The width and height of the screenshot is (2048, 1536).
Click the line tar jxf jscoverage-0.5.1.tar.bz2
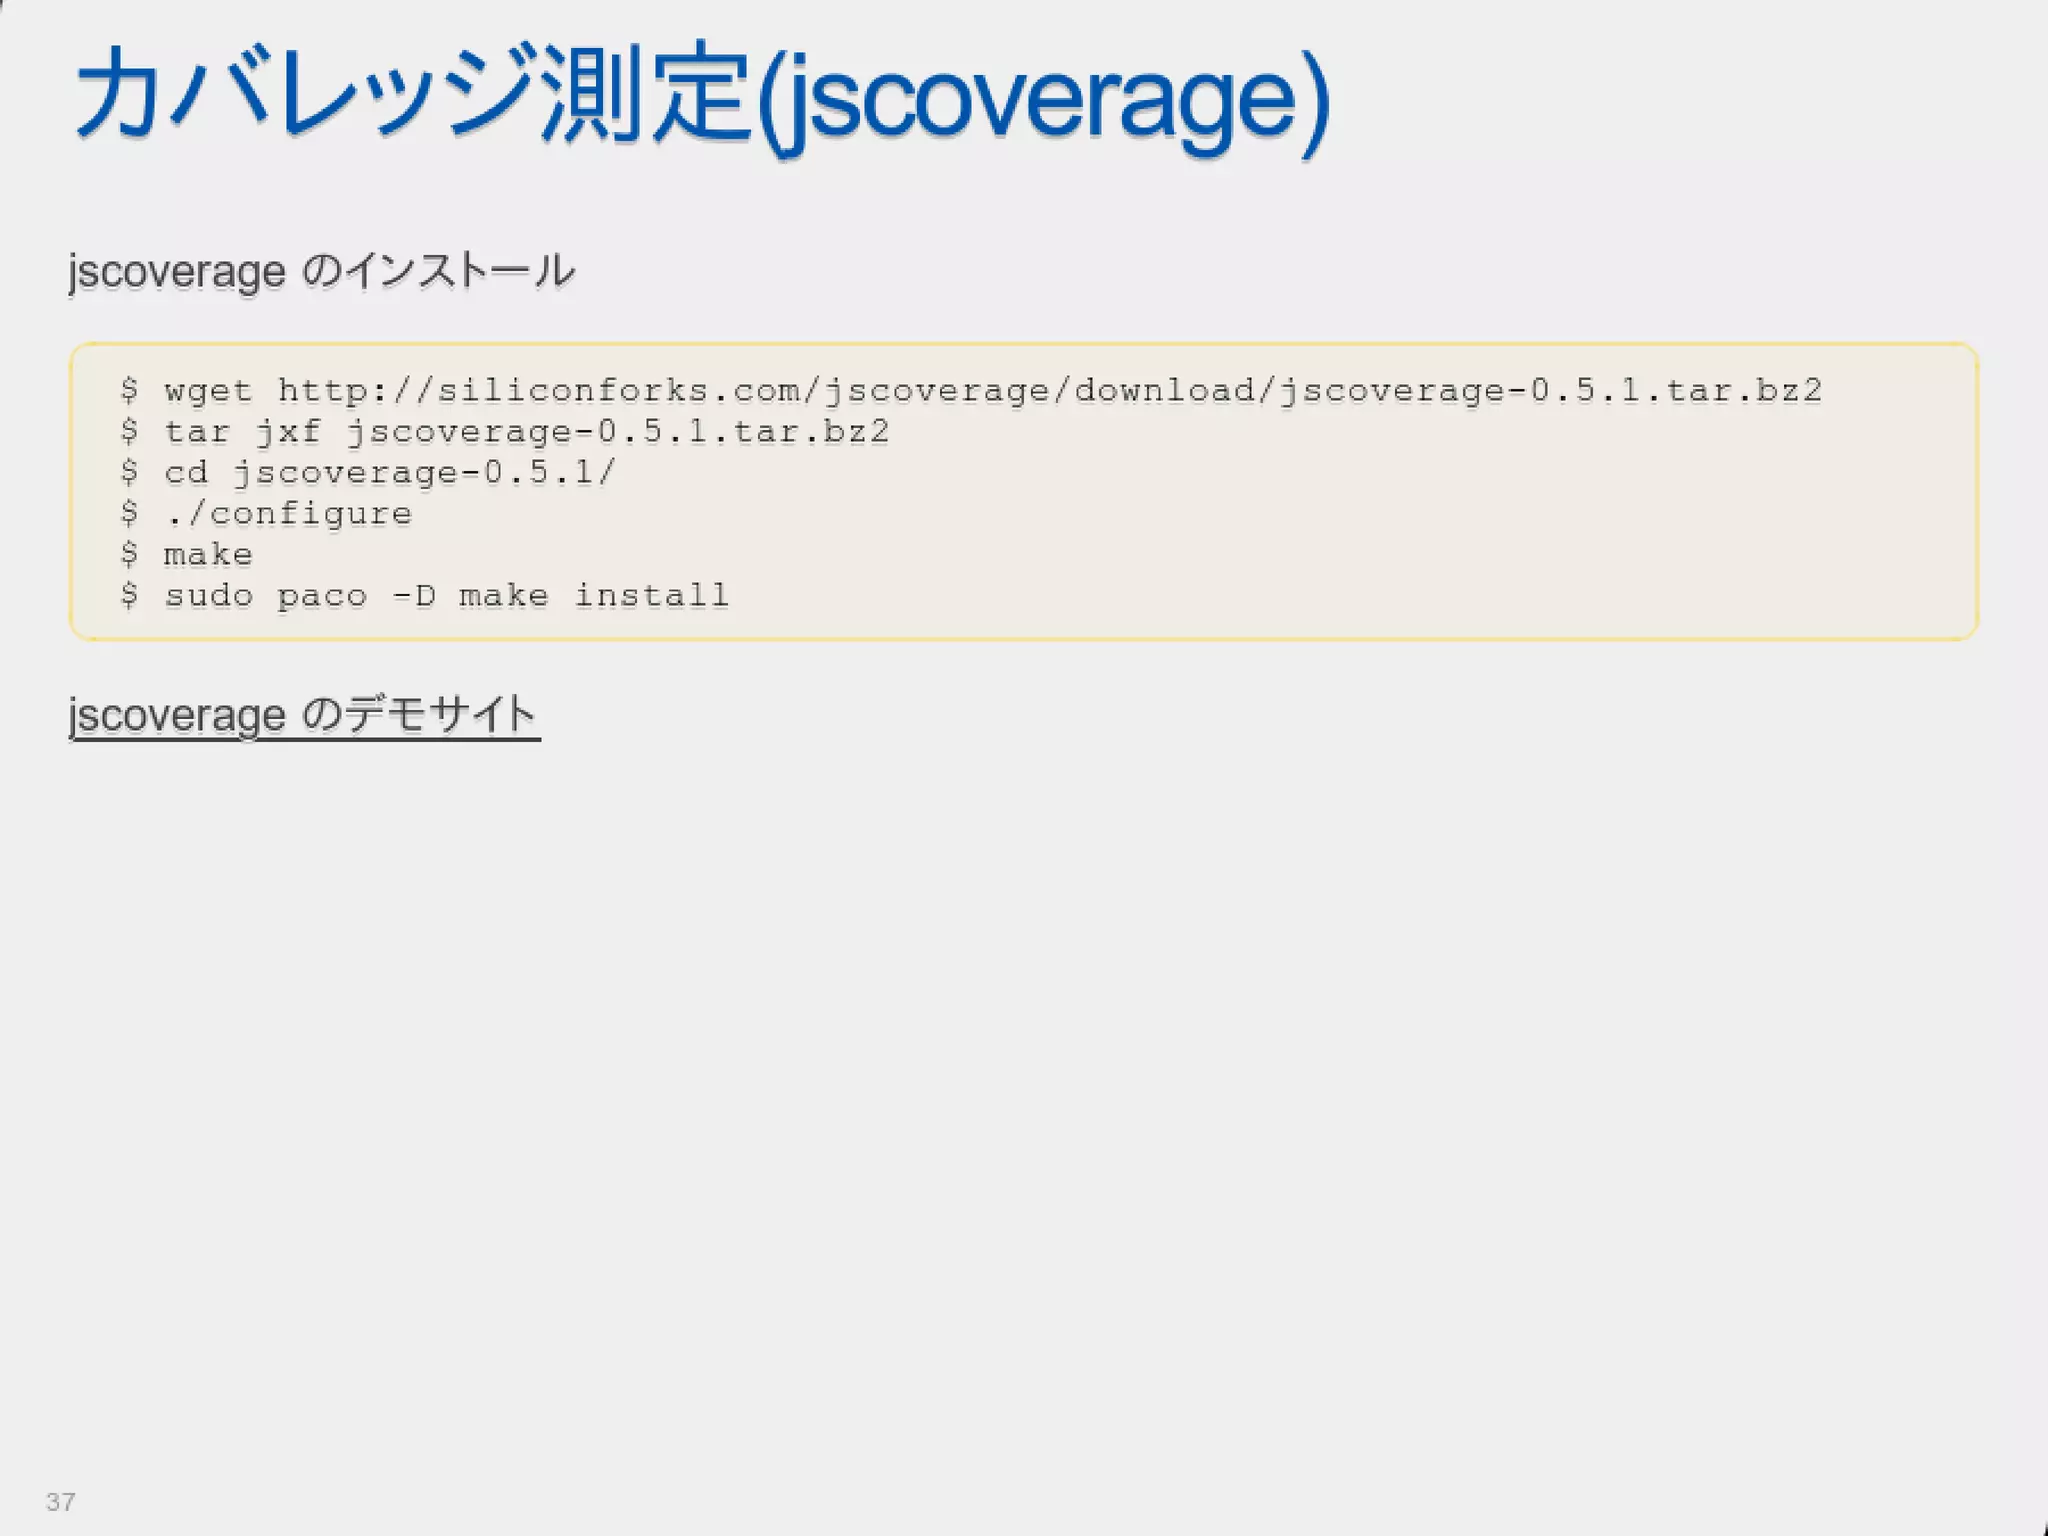[x=504, y=432]
